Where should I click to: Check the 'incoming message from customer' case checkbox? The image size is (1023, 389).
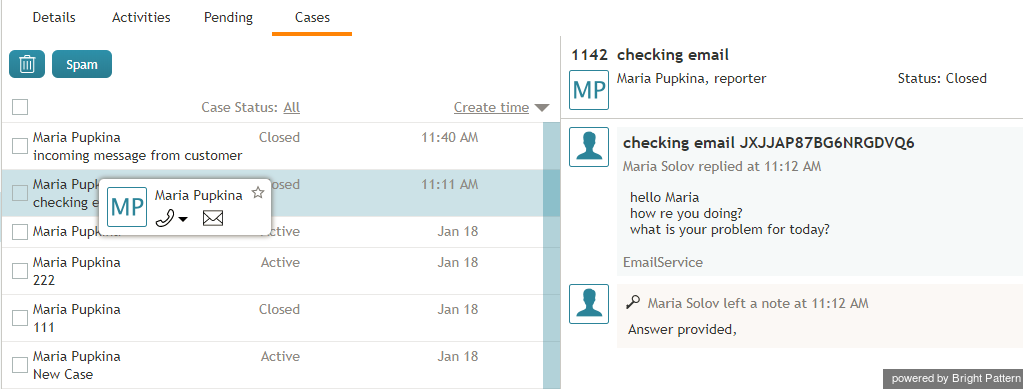click(20, 146)
